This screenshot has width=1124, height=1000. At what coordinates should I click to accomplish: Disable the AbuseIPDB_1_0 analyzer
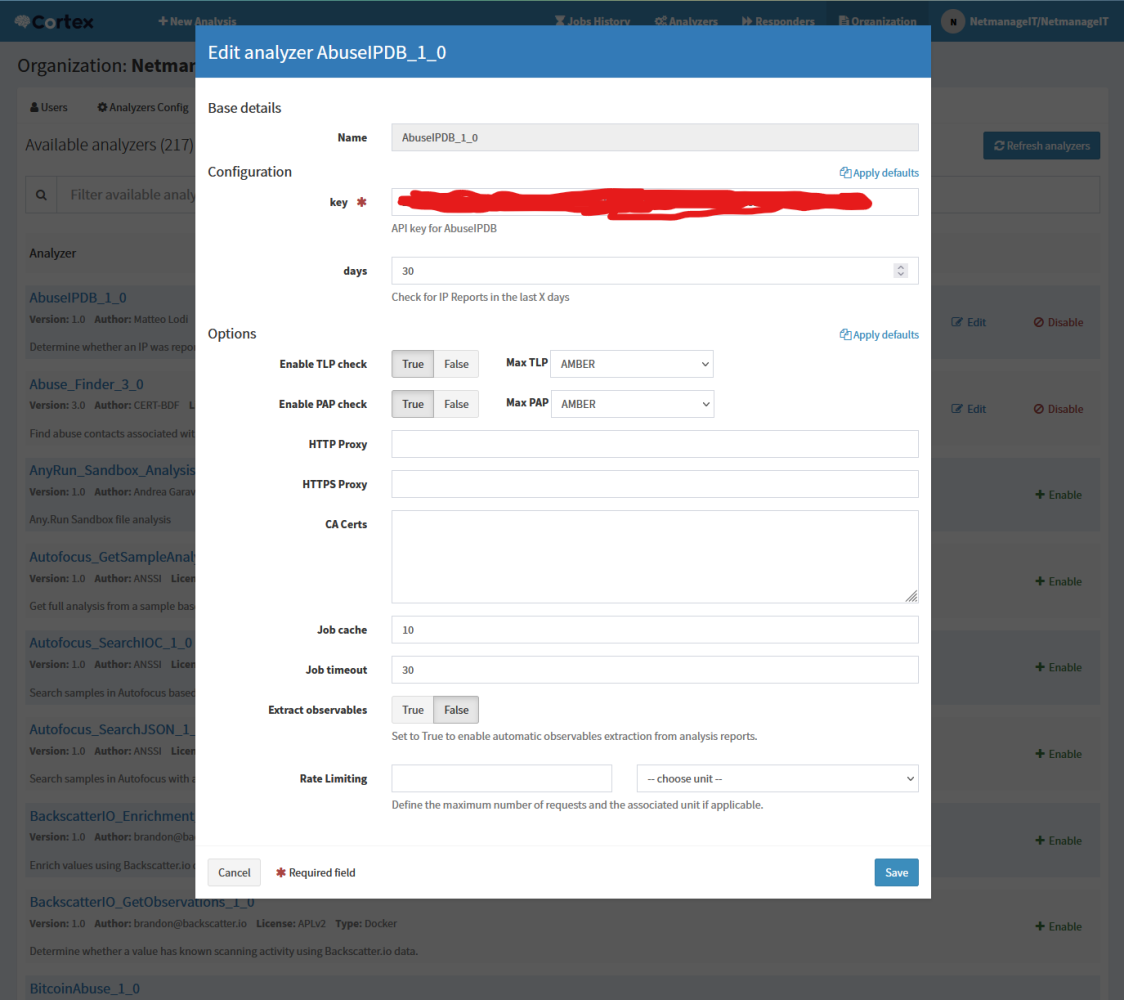[x=1058, y=322]
